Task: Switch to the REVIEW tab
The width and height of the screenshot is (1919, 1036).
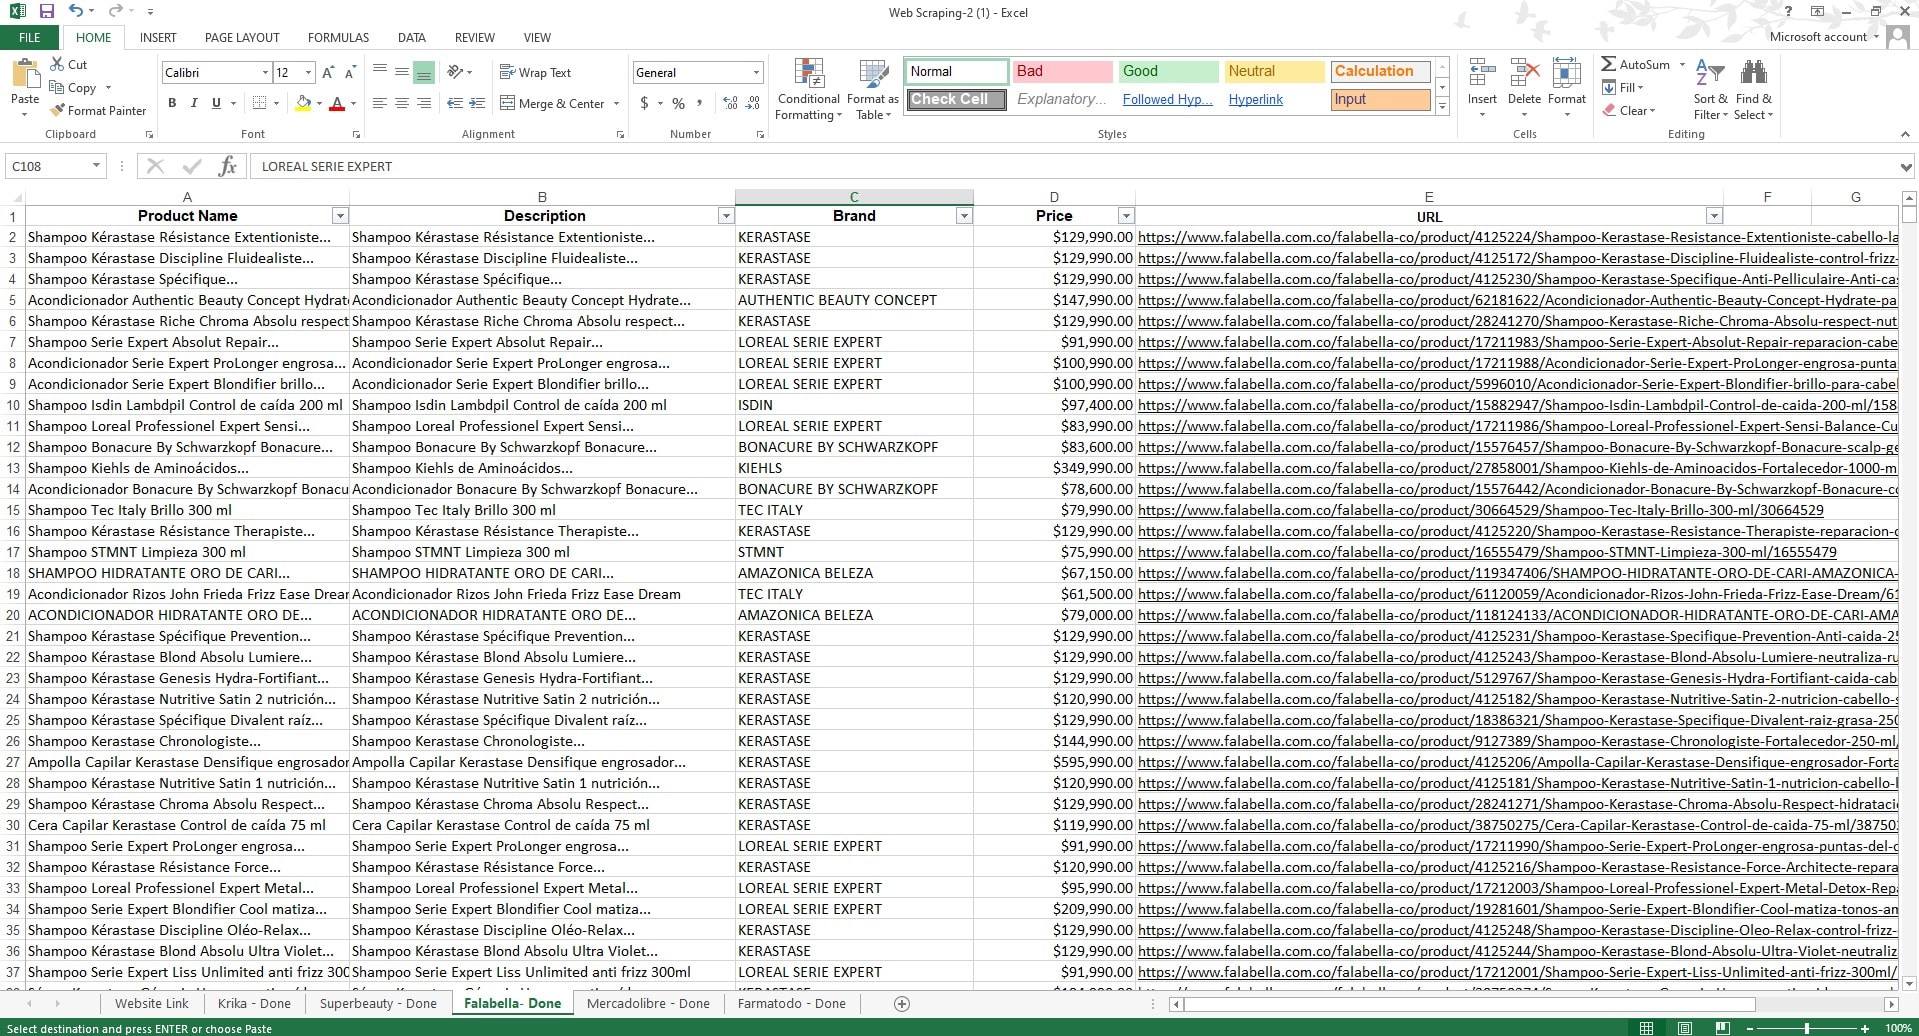Action: [x=474, y=37]
